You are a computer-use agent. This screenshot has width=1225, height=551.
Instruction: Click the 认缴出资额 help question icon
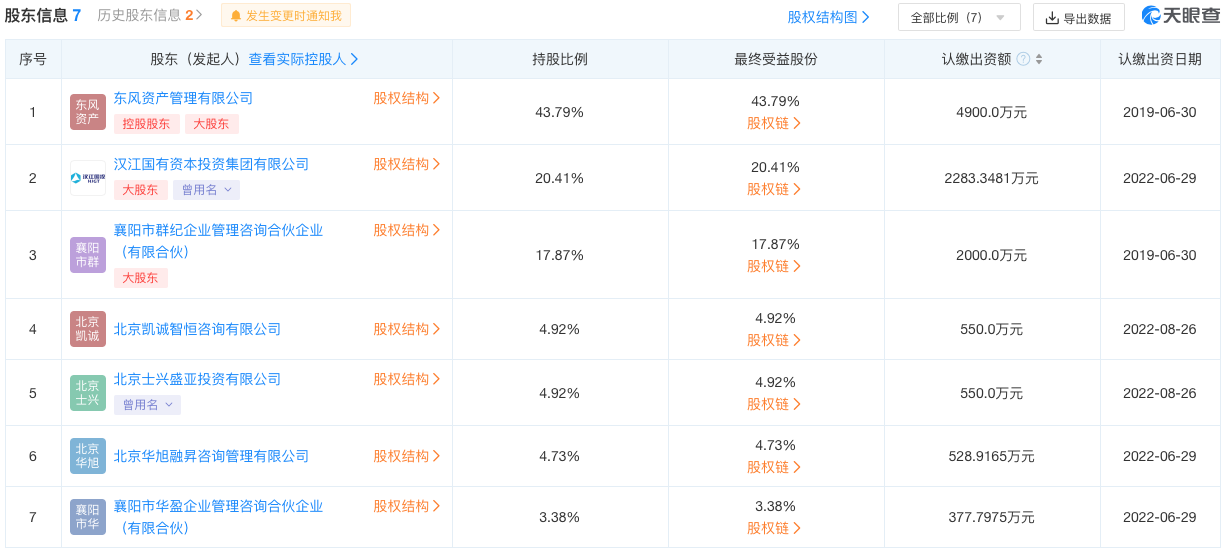[1023, 60]
